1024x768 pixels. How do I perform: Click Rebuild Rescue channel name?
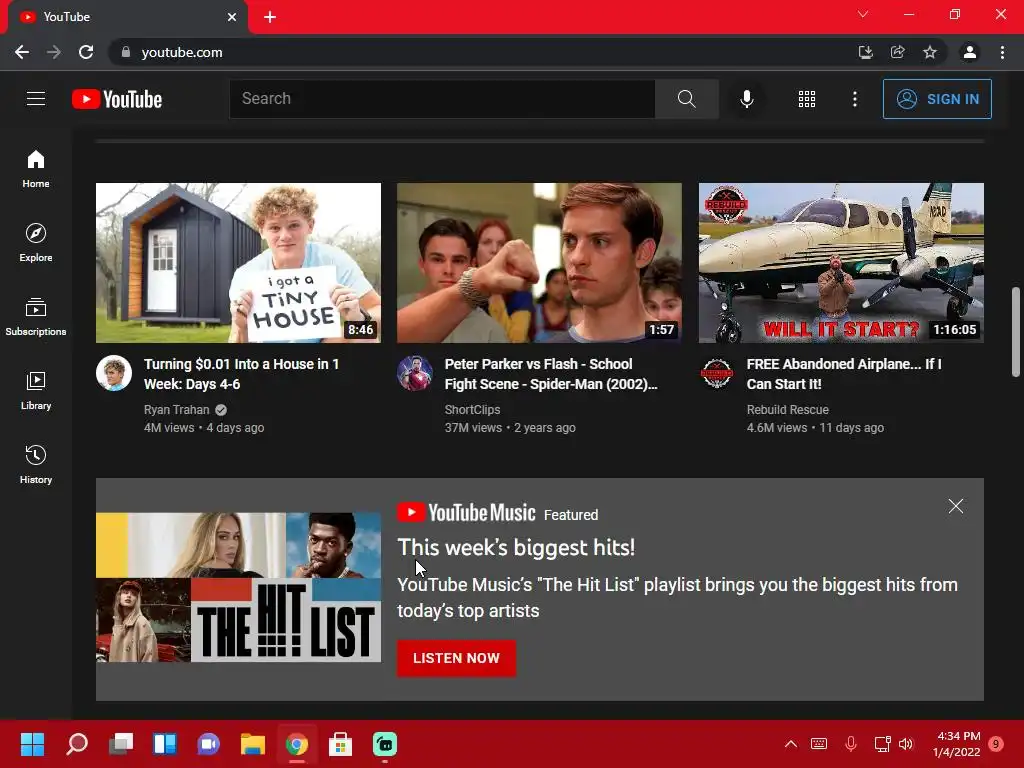788,409
